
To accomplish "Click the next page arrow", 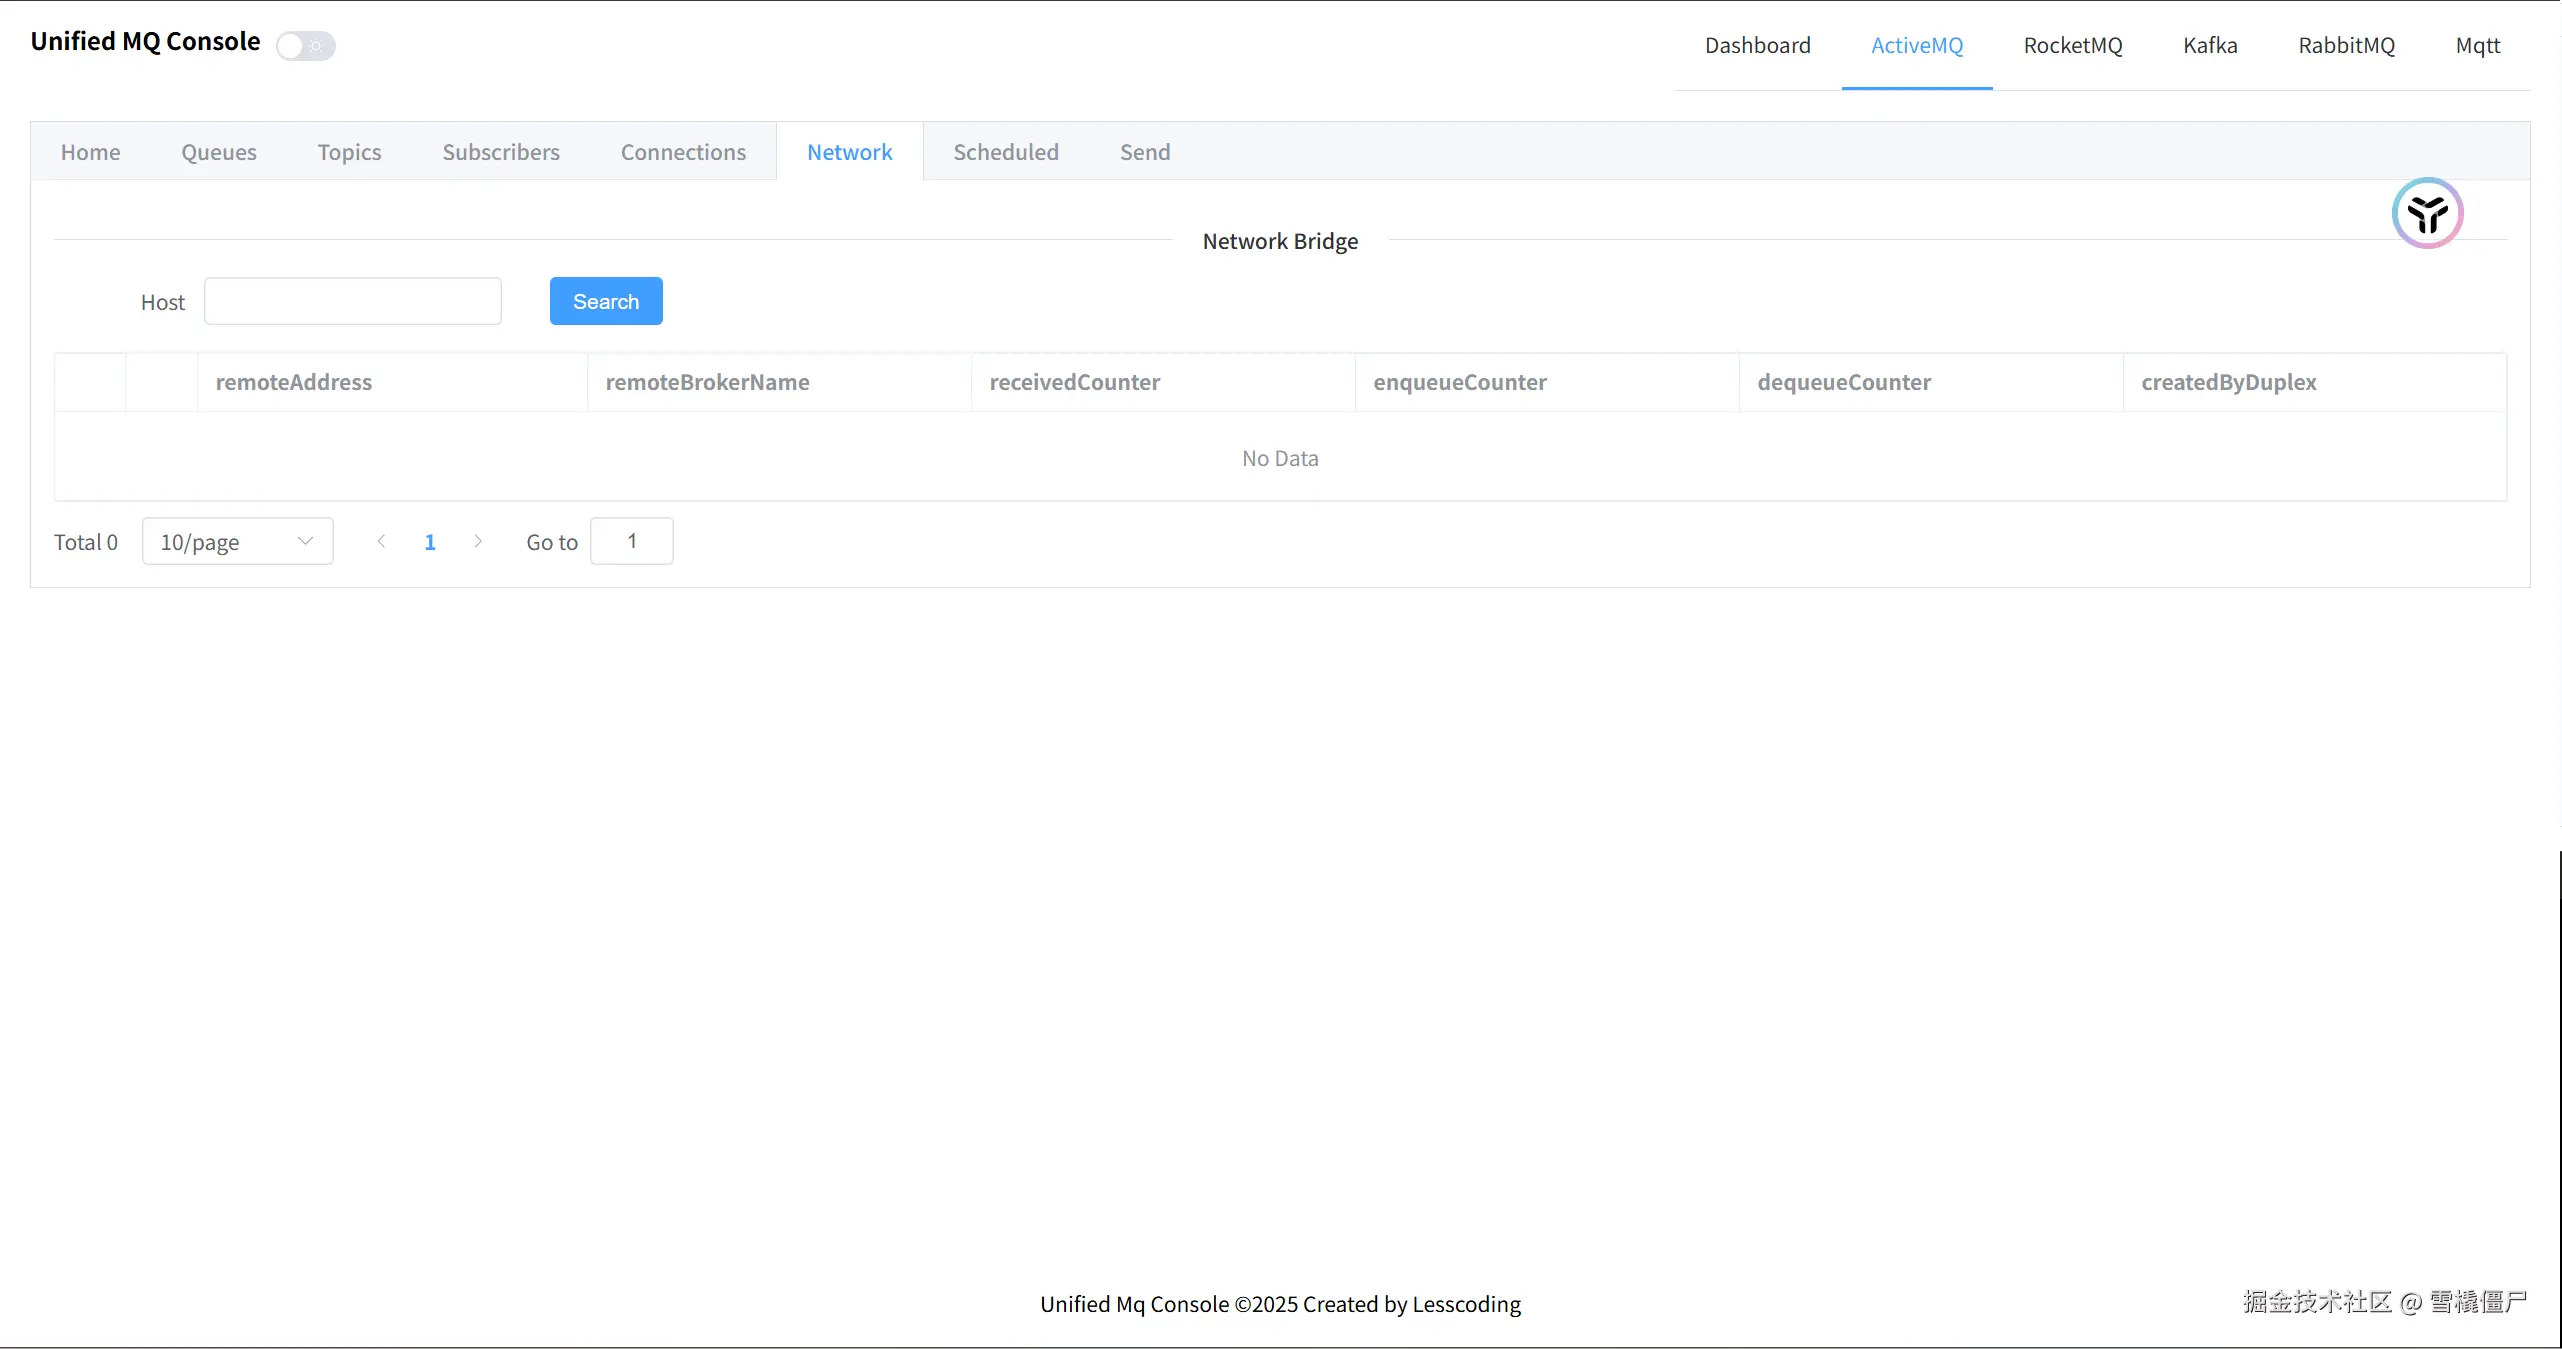I will pyautogui.click(x=478, y=541).
